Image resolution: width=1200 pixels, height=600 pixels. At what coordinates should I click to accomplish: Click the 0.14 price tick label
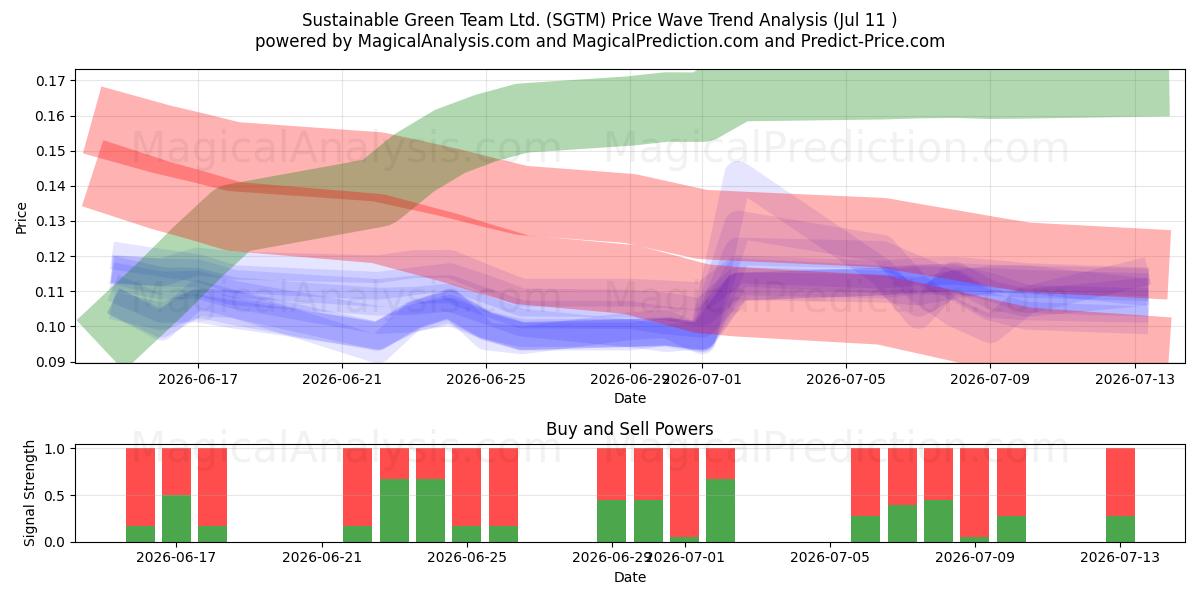pos(52,186)
